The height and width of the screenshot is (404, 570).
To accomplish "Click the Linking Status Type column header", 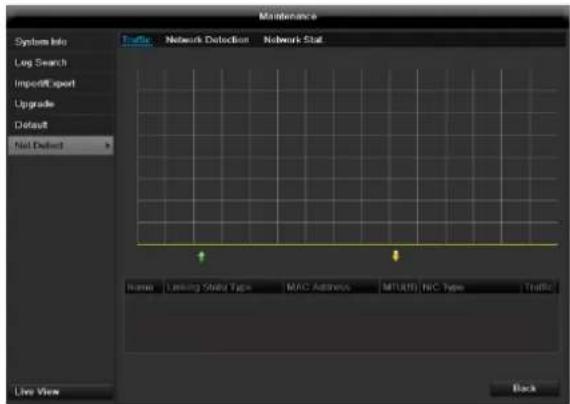I will [223, 287].
